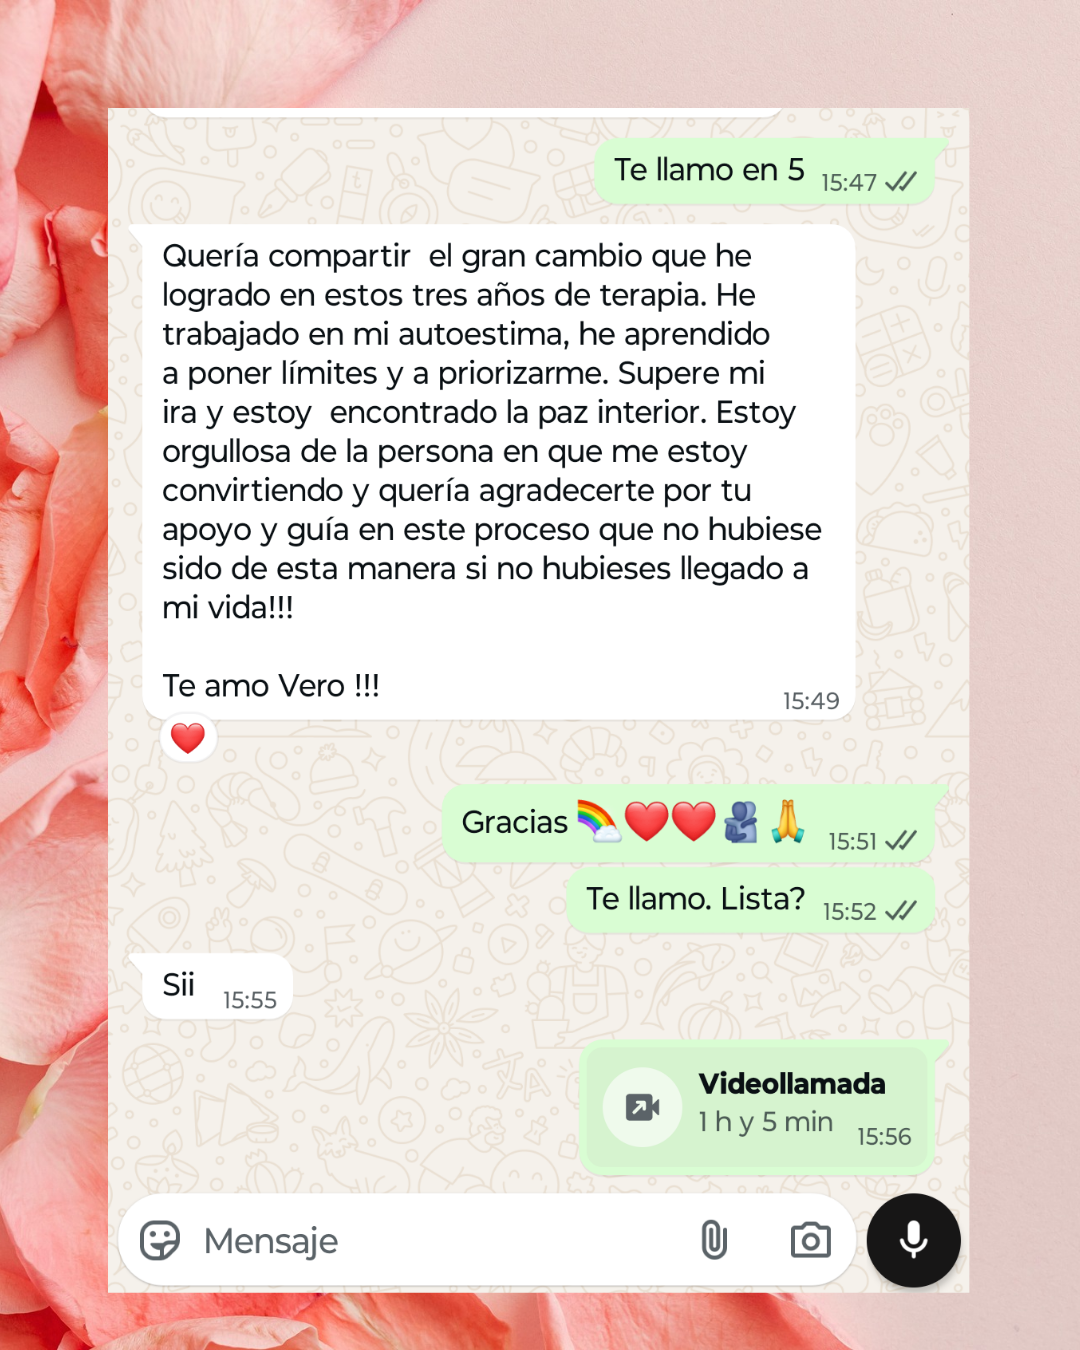This screenshot has width=1080, height=1350.
Task: Tap the praying hands emoji
Action: pos(787,822)
